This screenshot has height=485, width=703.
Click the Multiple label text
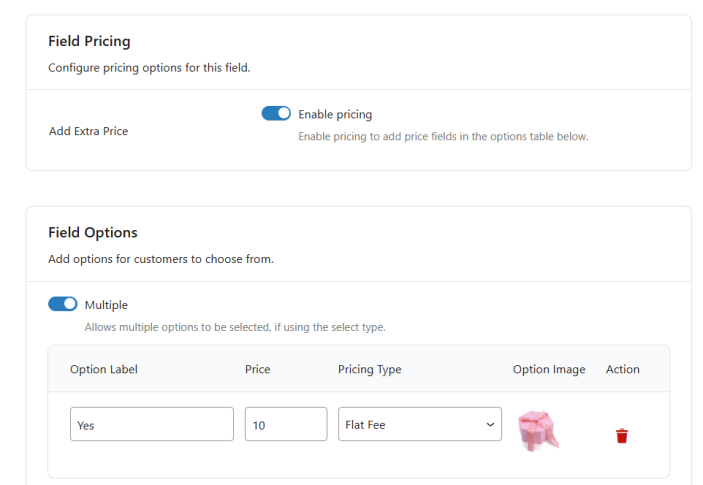tap(106, 305)
